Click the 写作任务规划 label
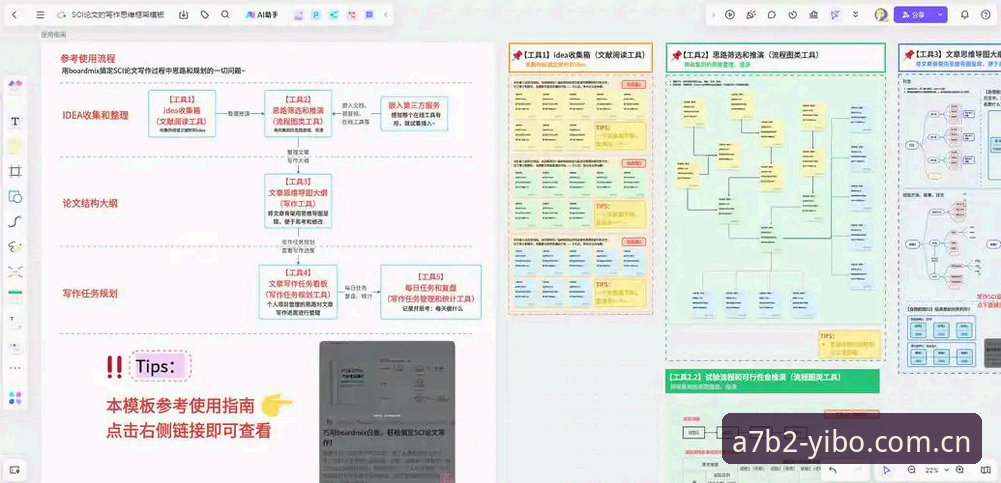The height and width of the screenshot is (483, 1001). [90, 294]
